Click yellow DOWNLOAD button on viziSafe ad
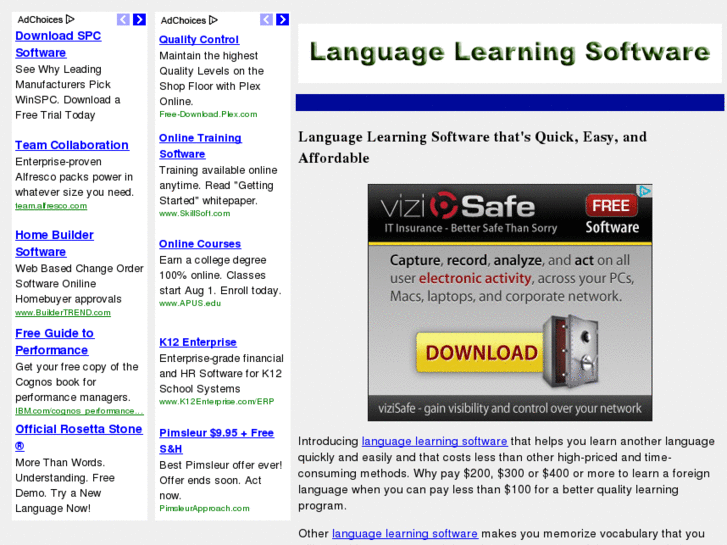This screenshot has width=727, height=545. pyautogui.click(x=480, y=353)
